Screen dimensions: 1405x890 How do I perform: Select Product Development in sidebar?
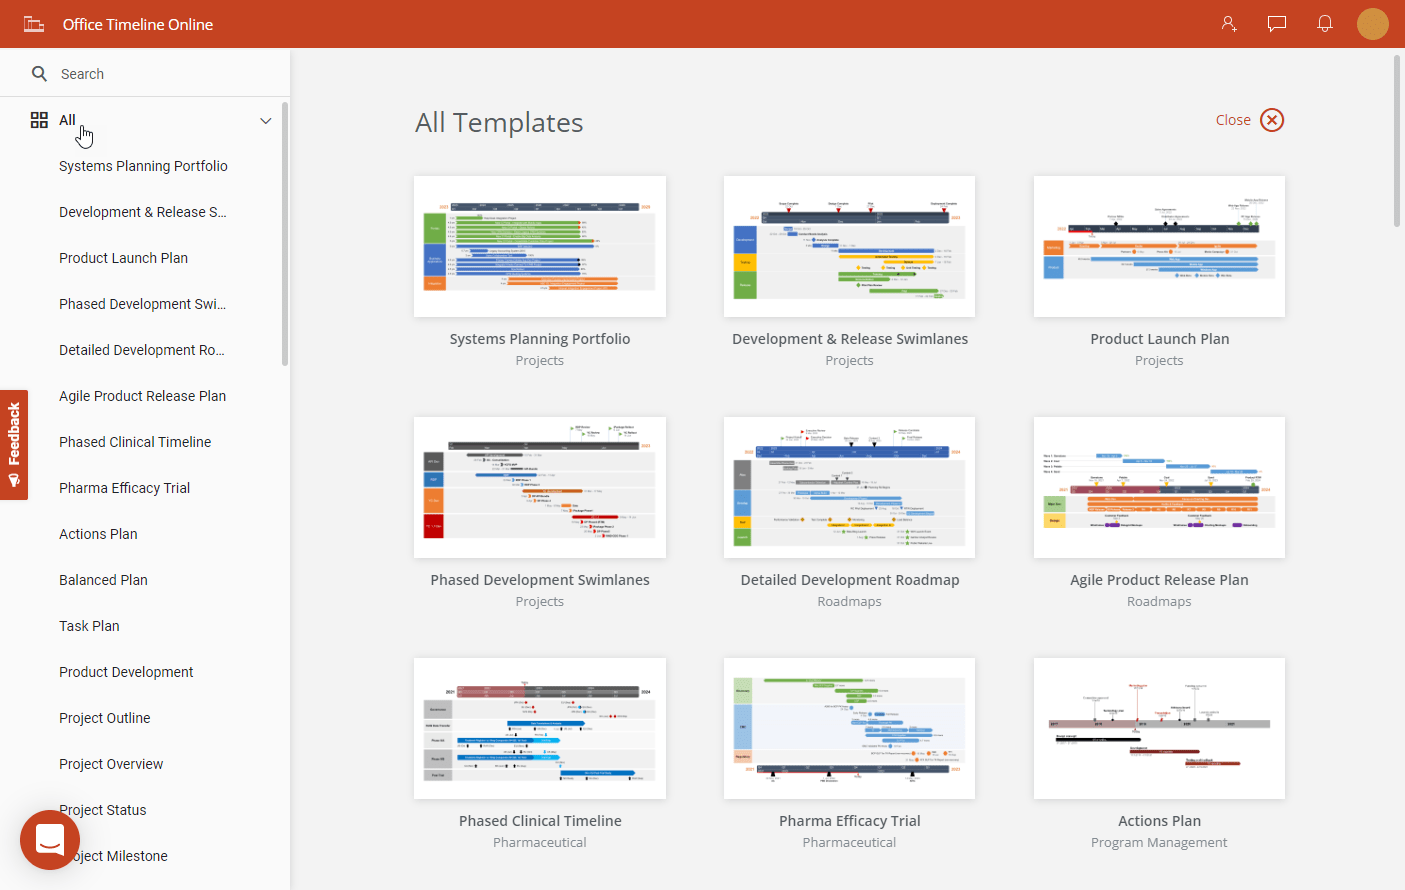click(126, 672)
